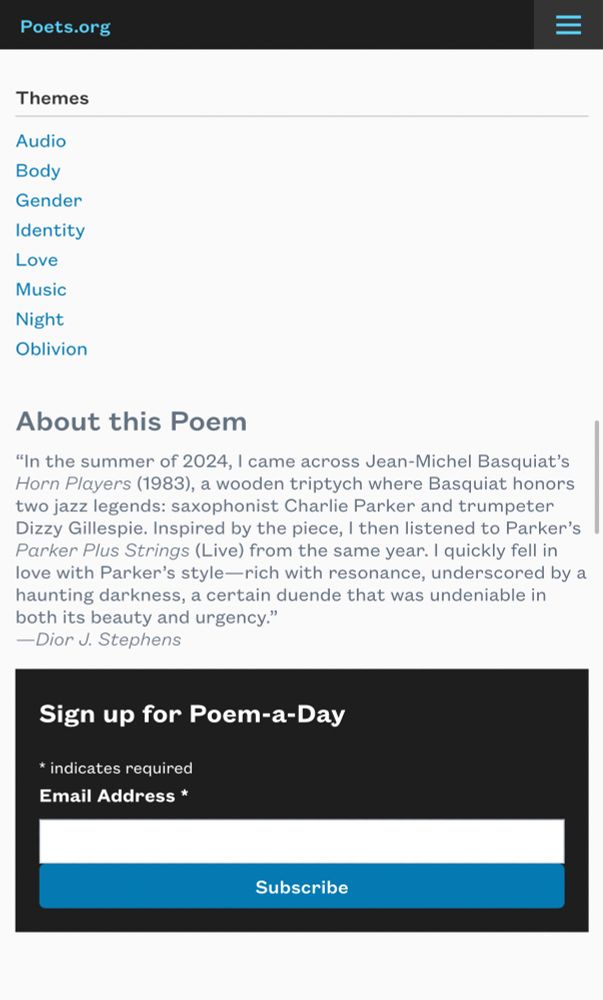603x1000 pixels.
Task: Browse the Love theme
Action: (37, 260)
